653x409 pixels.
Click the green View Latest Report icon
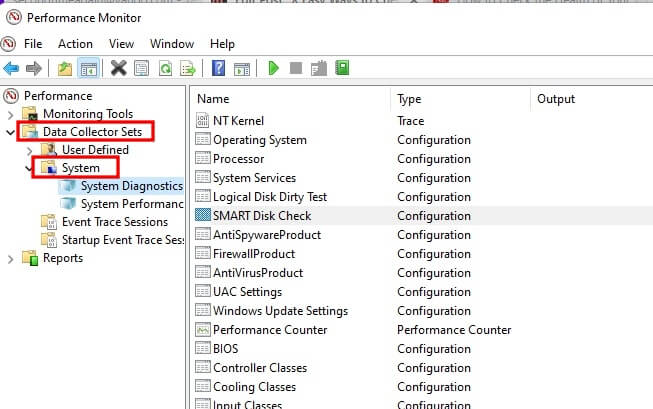coord(342,68)
